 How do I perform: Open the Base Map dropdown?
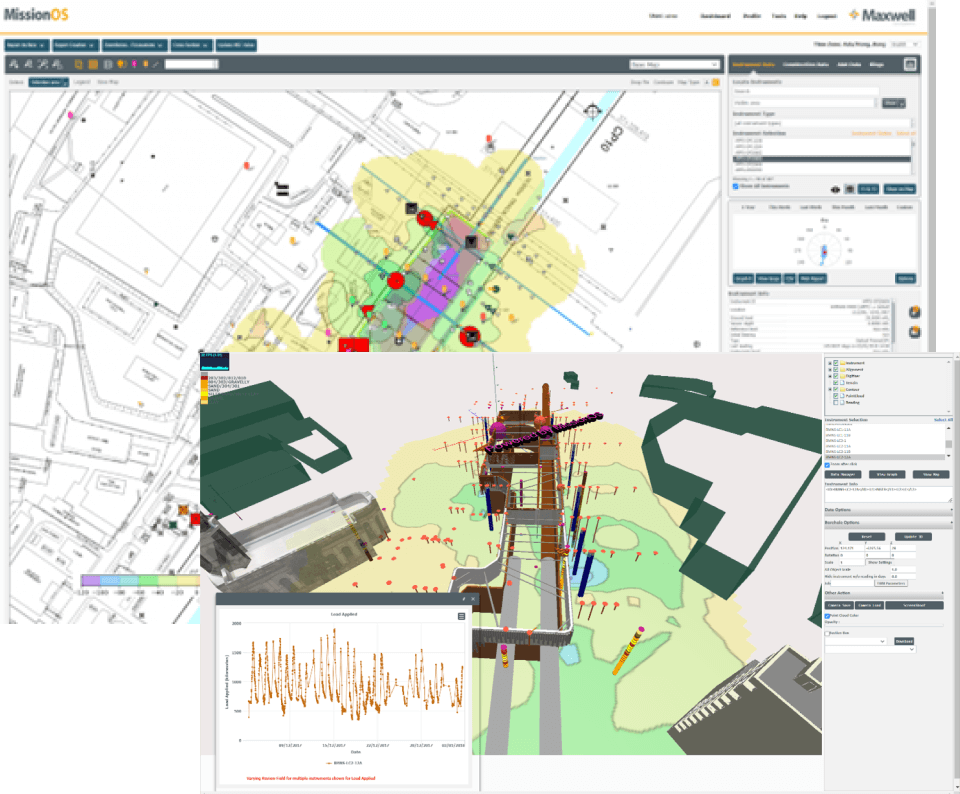pyautogui.click(x=674, y=64)
